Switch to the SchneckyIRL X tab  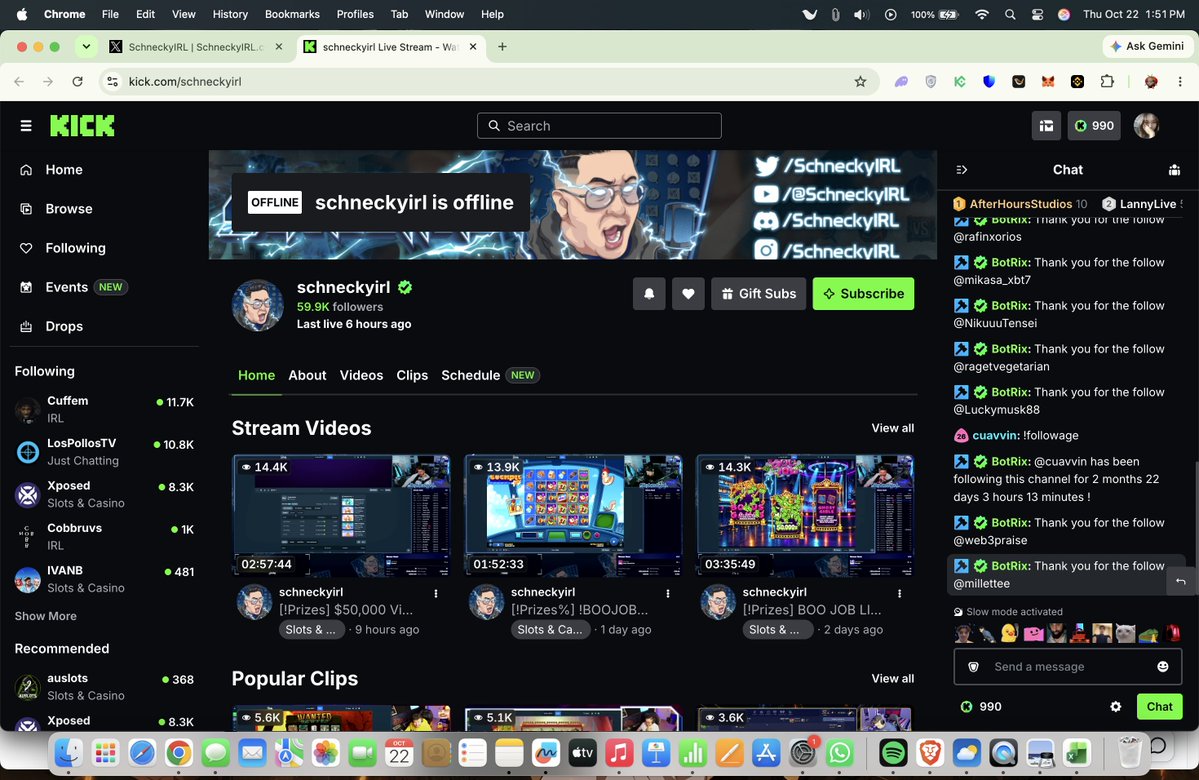(195, 47)
